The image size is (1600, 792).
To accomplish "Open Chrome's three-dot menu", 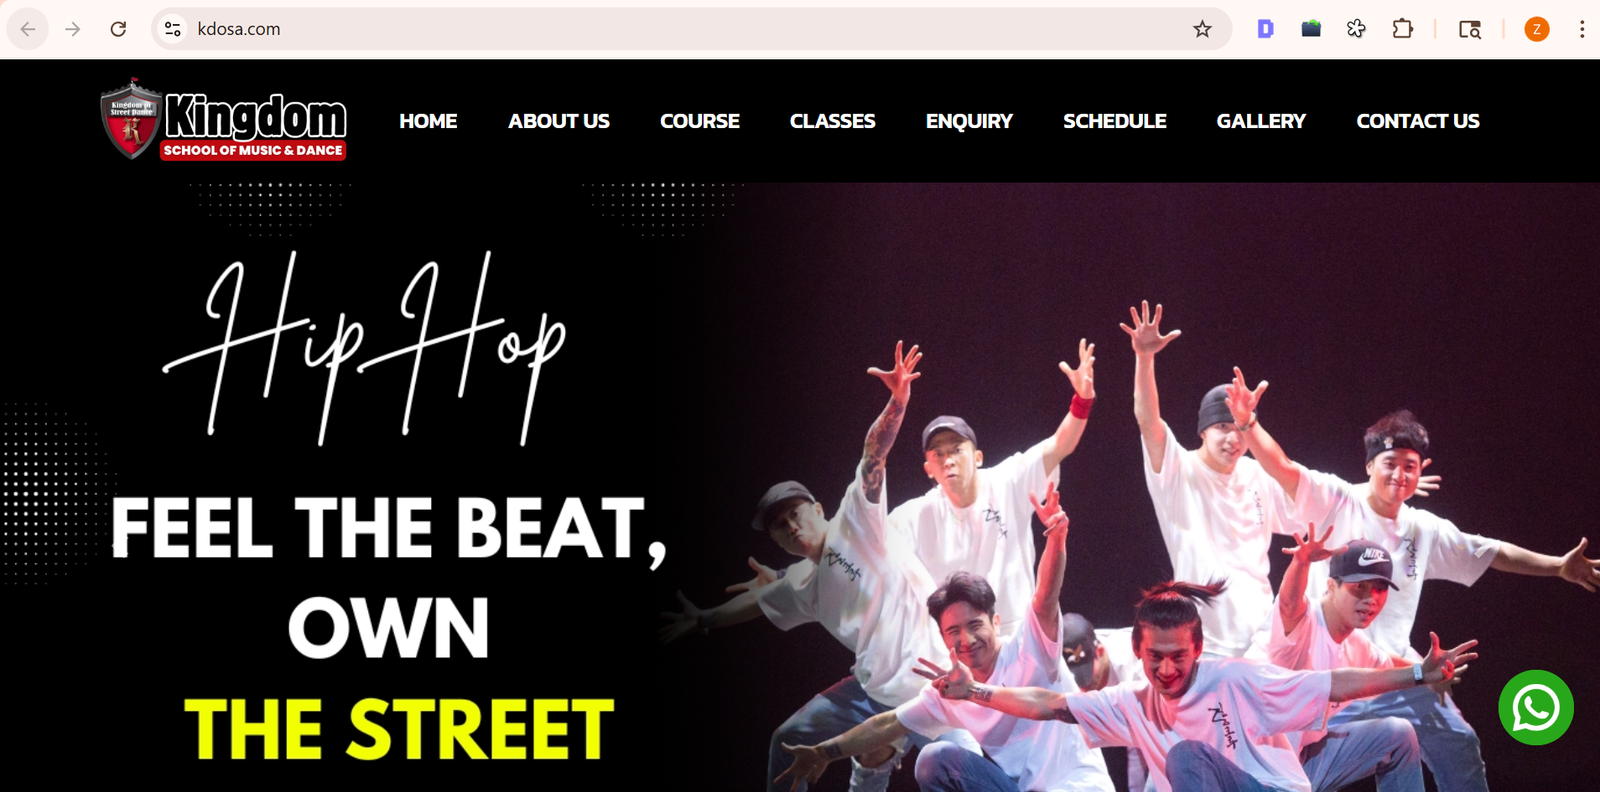I will 1582,29.
